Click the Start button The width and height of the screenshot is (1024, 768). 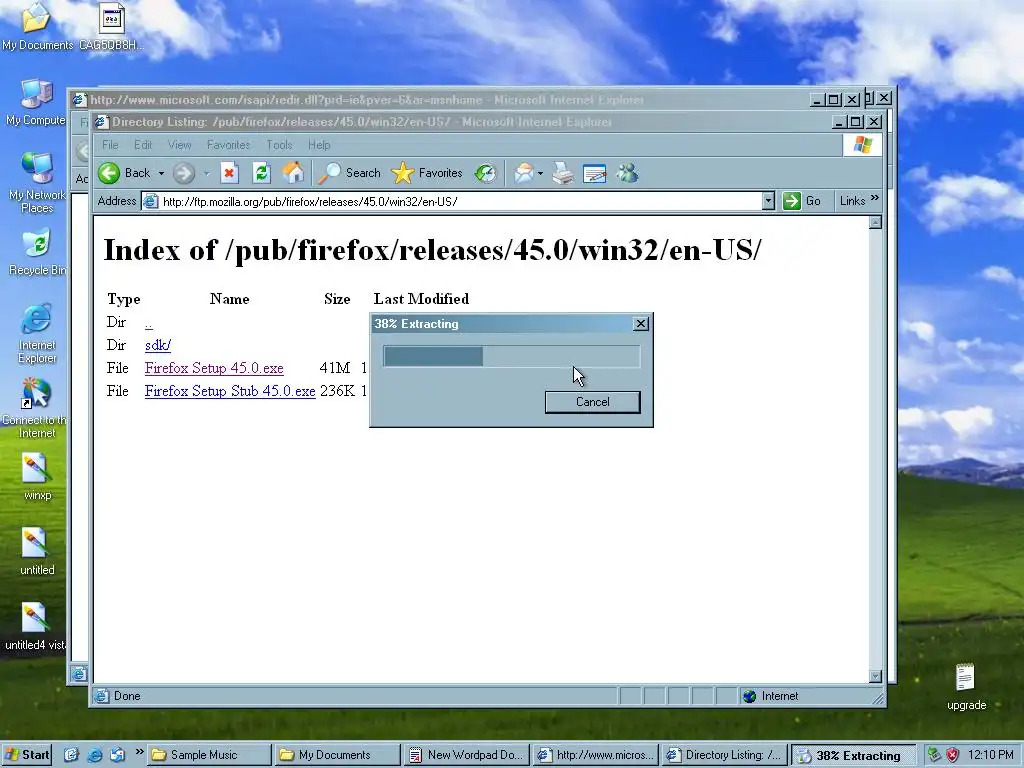click(27, 755)
